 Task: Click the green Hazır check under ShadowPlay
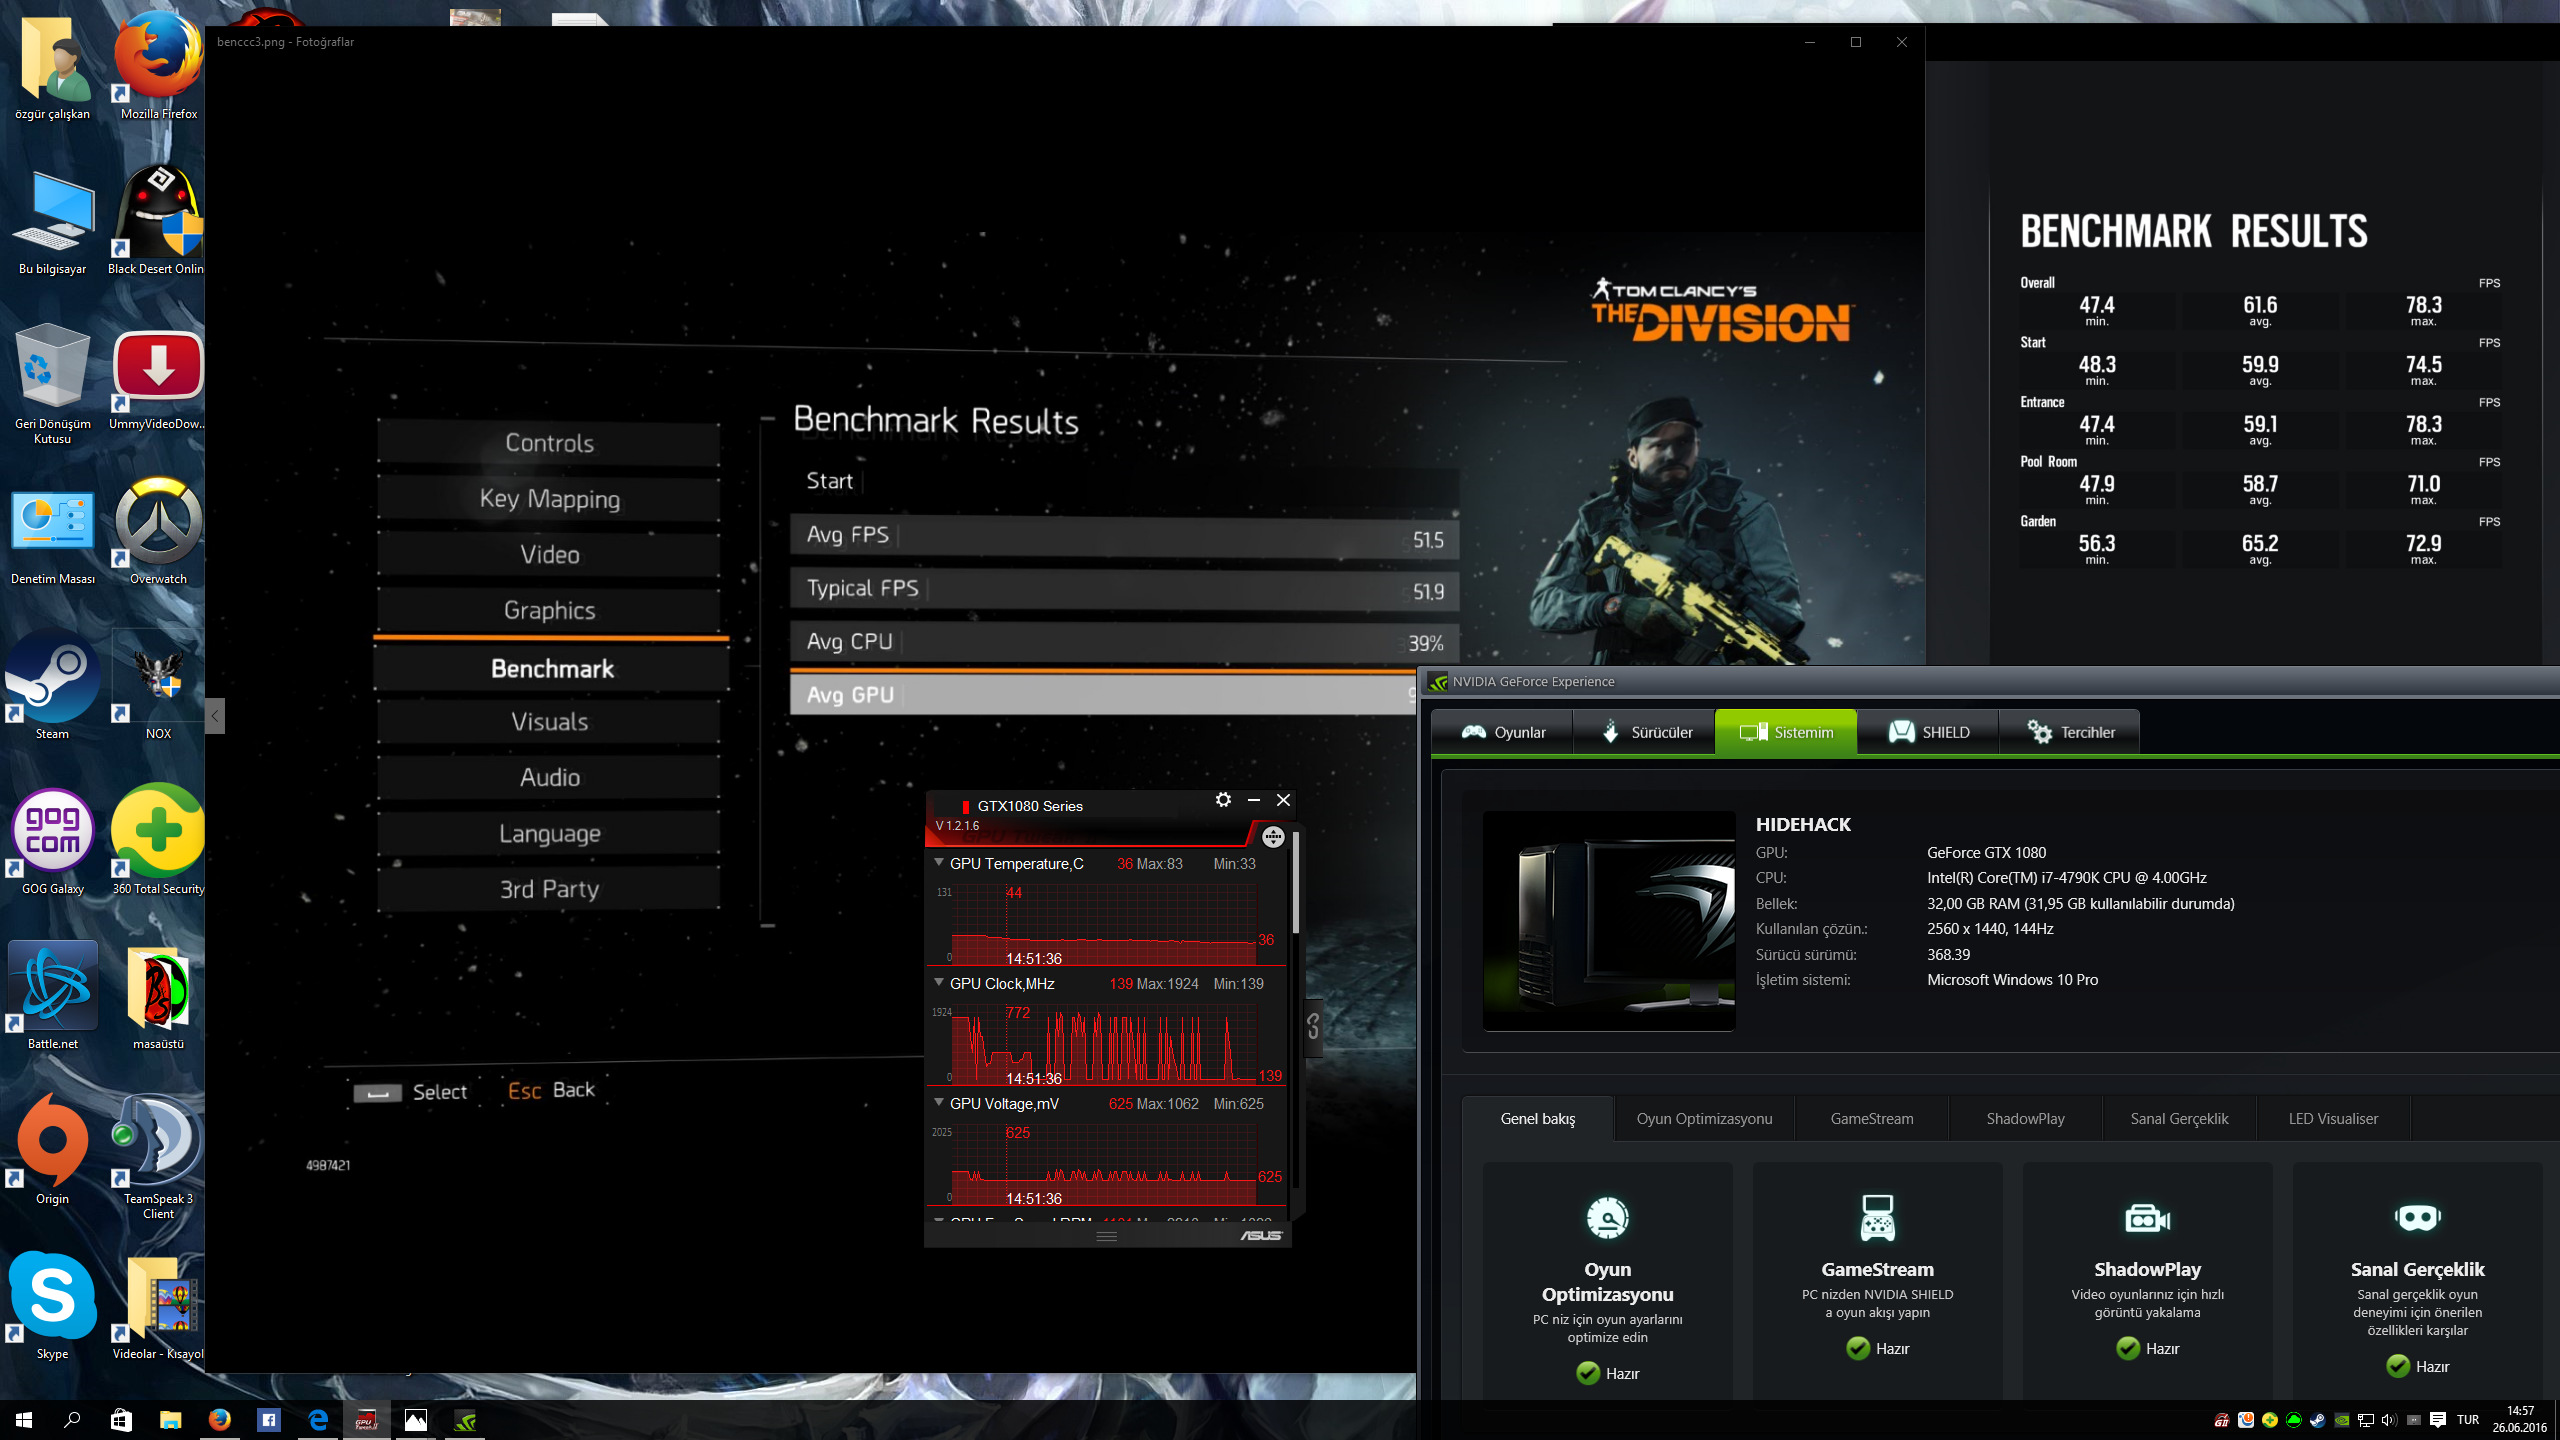[2128, 1348]
